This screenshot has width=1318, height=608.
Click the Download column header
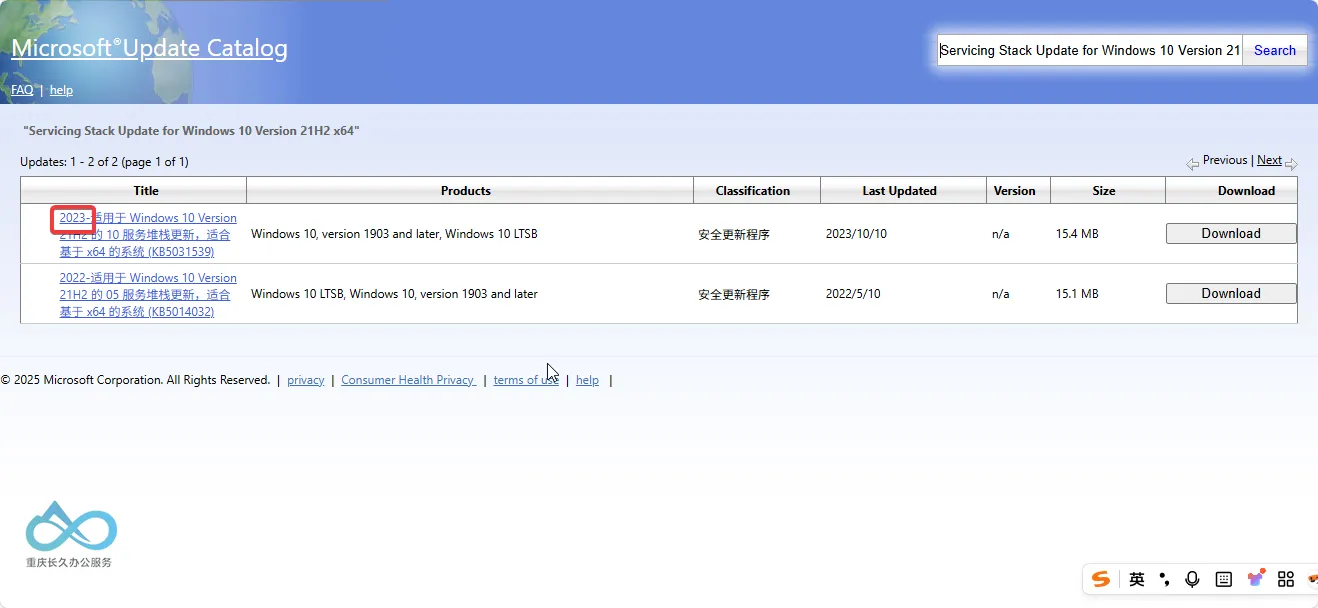tap(1246, 190)
